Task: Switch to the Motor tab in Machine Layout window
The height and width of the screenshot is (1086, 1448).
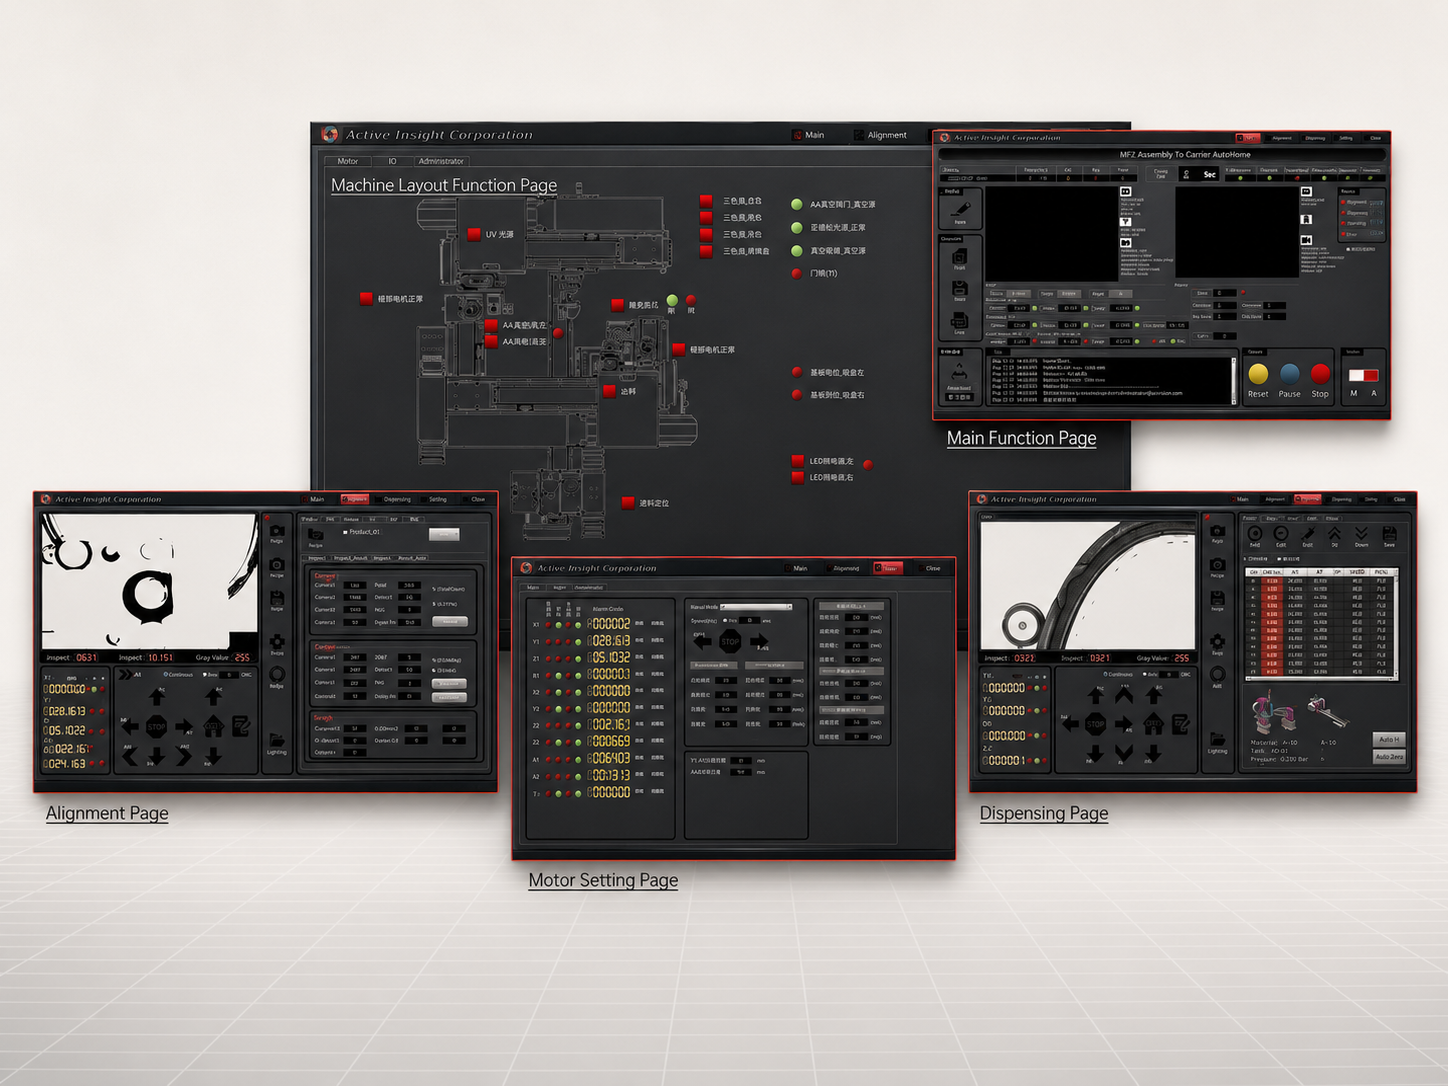Action: click(x=347, y=161)
